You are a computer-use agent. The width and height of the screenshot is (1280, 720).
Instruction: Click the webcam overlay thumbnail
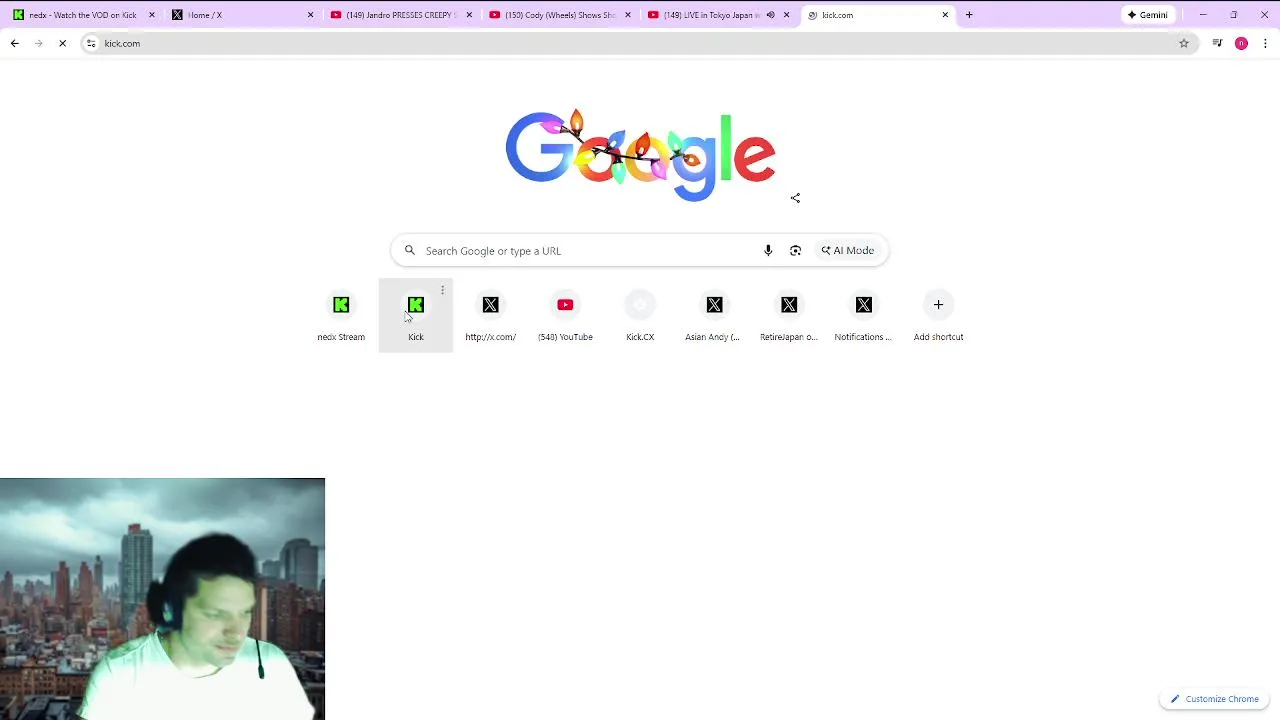point(162,599)
